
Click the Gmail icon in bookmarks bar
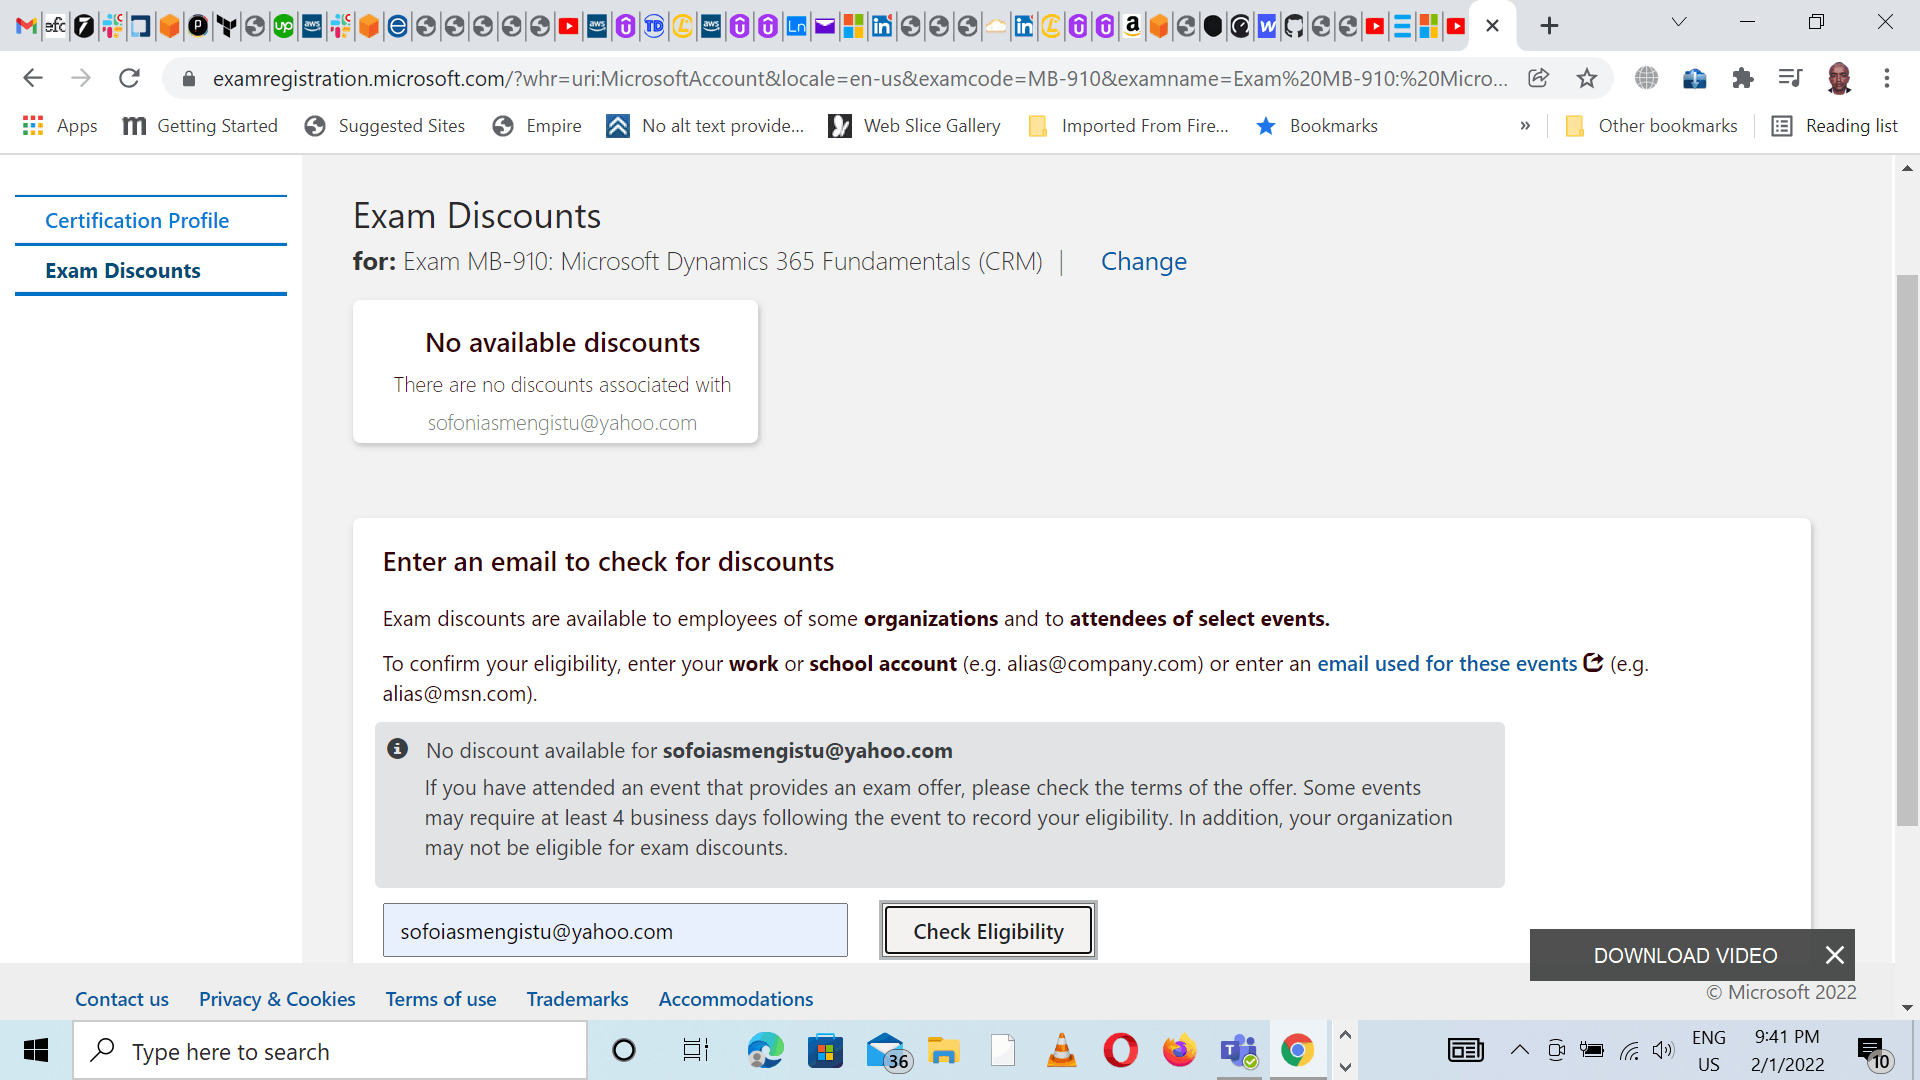26,26
